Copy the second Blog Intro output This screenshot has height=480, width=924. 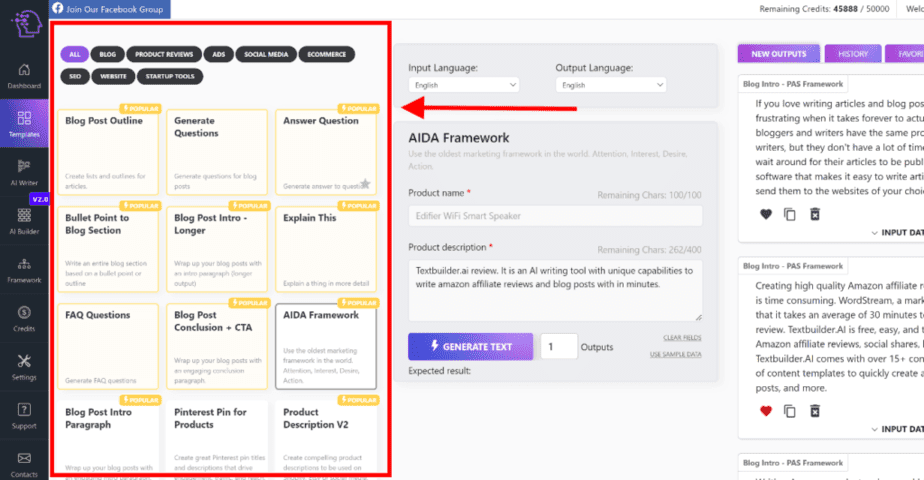click(x=790, y=411)
